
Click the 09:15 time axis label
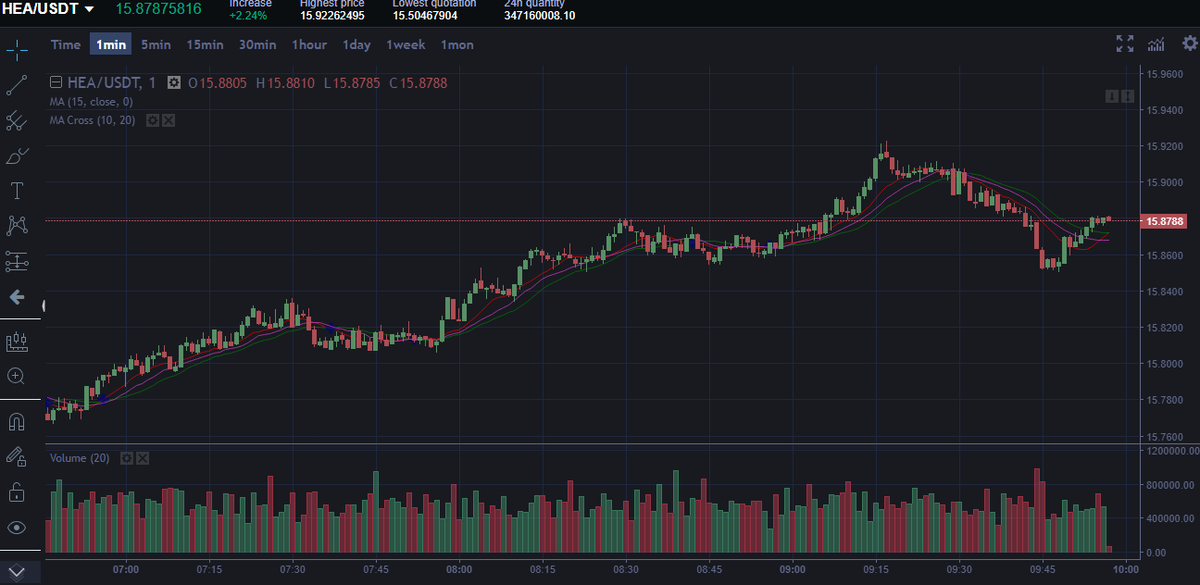(876, 569)
